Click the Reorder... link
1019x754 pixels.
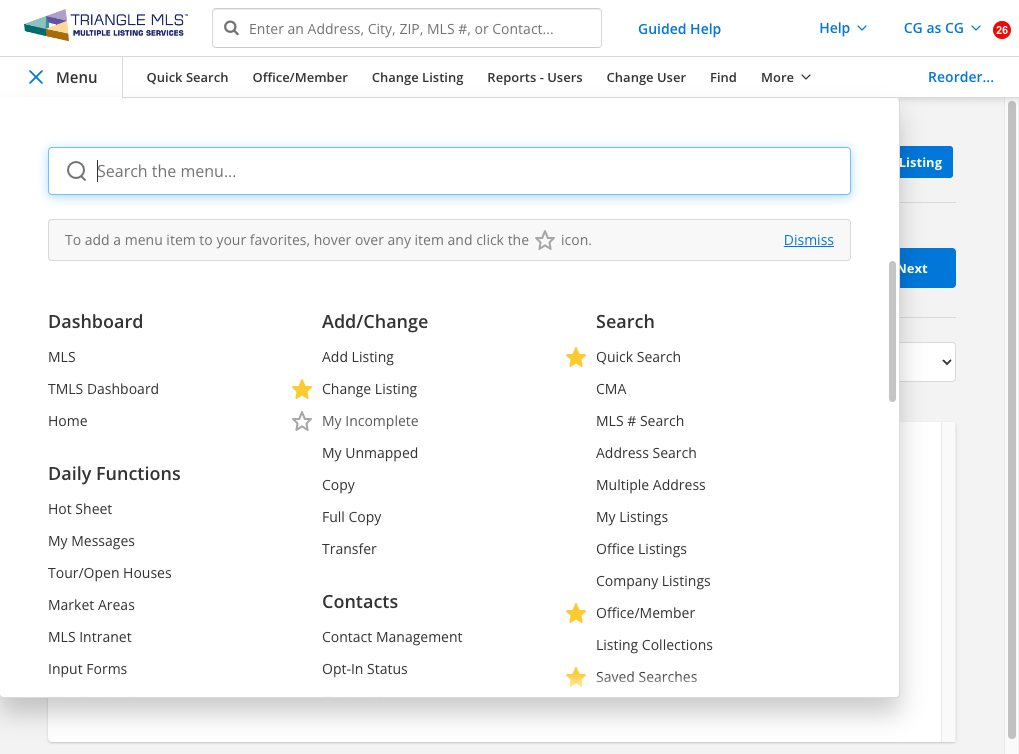point(961,77)
